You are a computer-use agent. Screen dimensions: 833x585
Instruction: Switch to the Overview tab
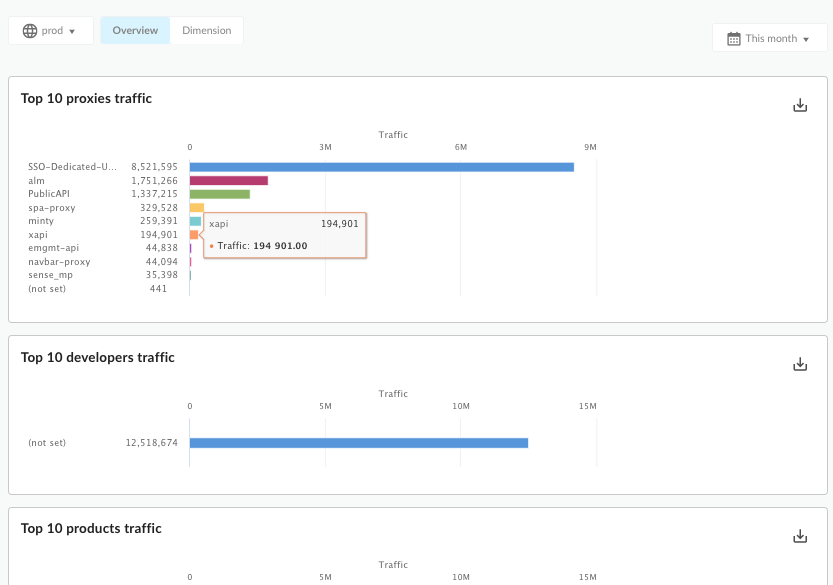135,31
